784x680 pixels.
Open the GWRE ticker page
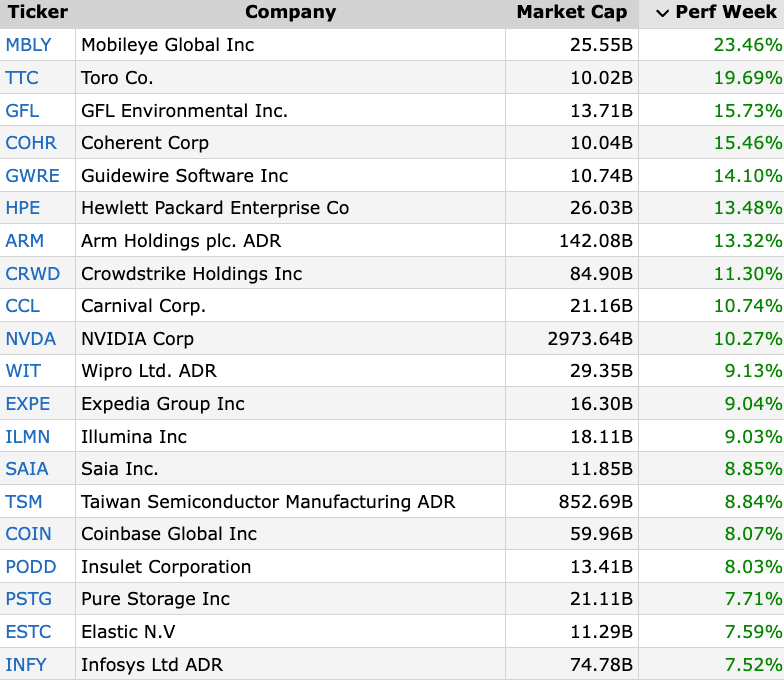click(x=33, y=176)
